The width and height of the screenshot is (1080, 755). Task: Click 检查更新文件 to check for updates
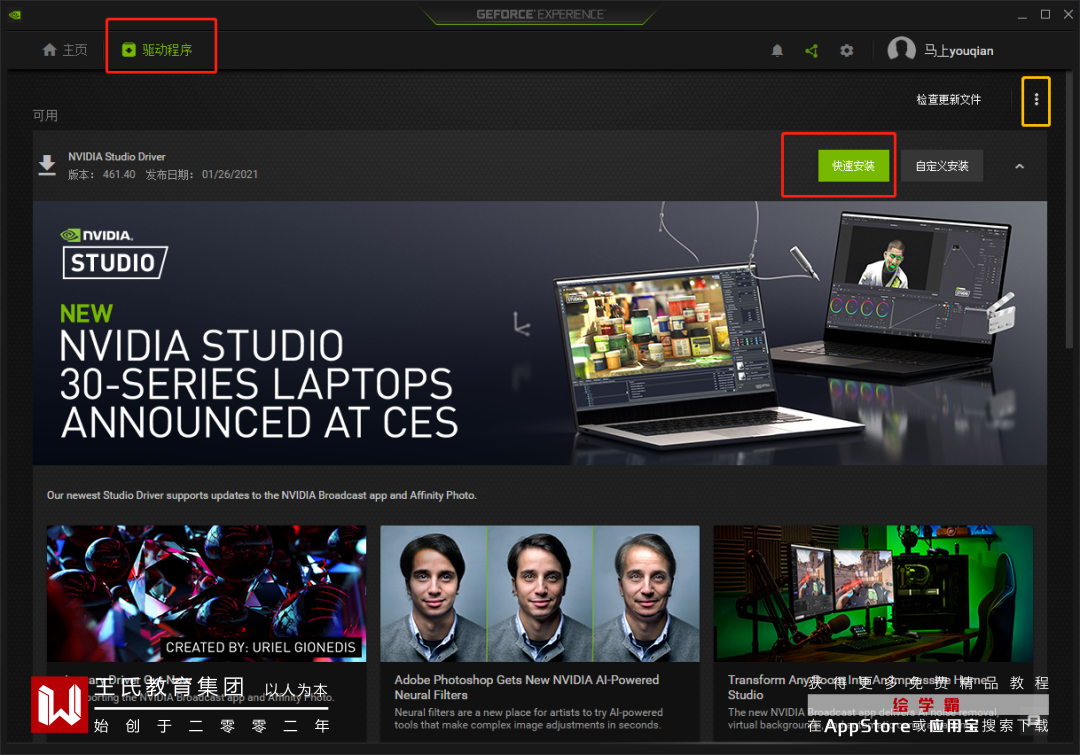click(x=948, y=99)
